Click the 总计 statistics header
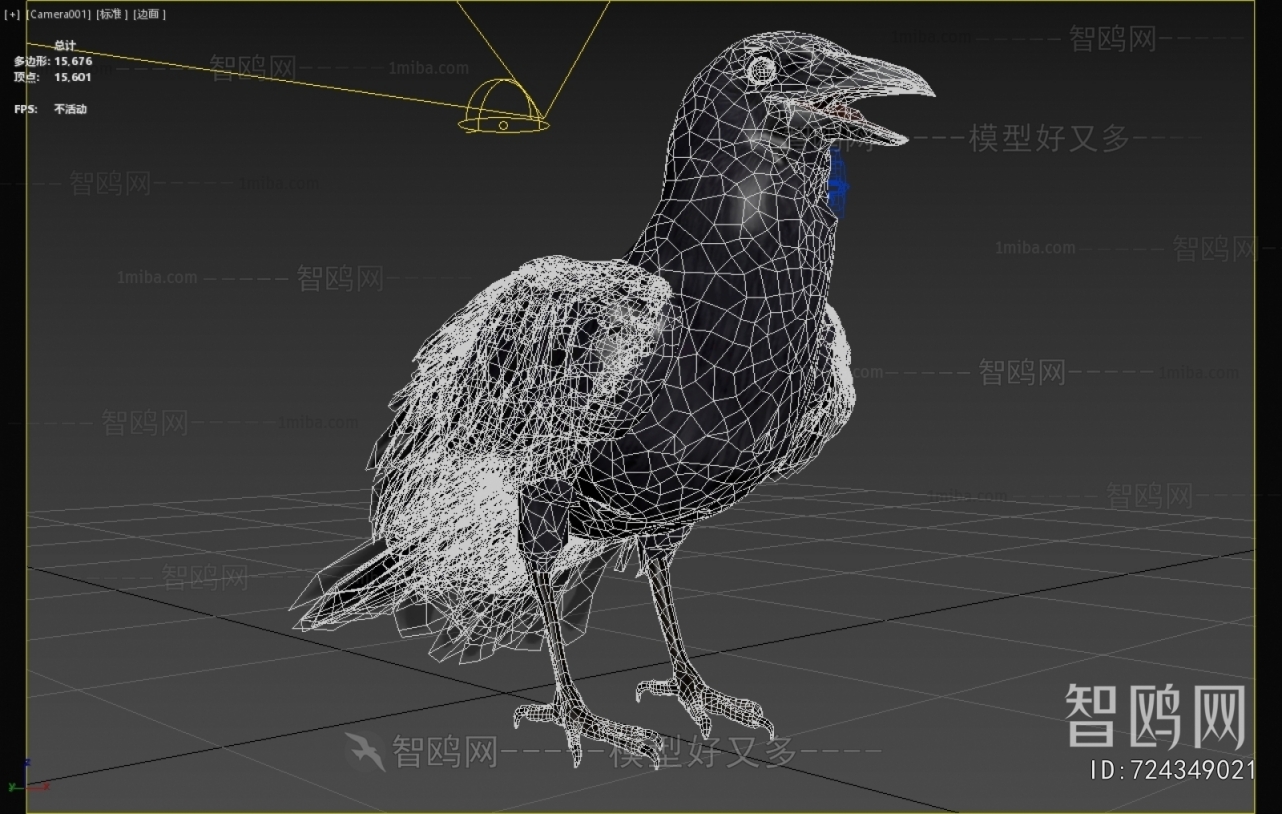1282x814 pixels. tap(65, 45)
